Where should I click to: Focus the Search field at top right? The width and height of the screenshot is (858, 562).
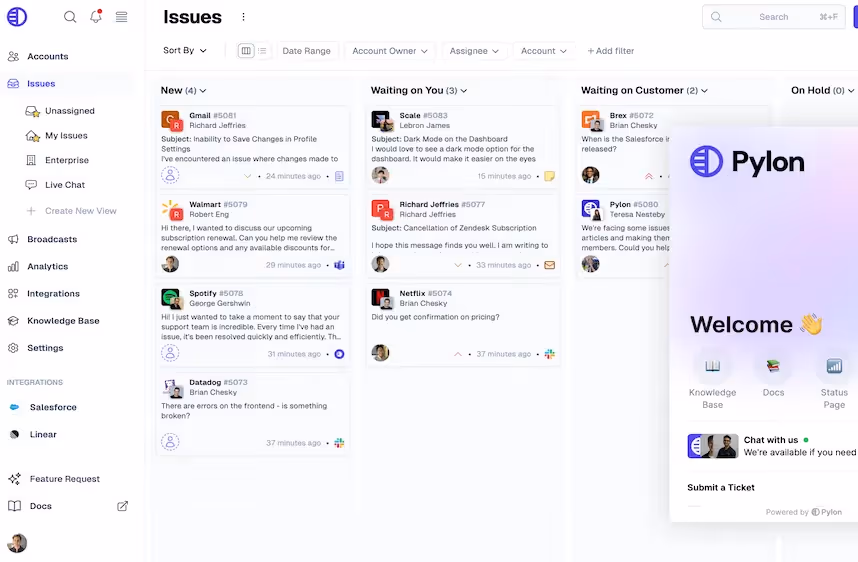[x=773, y=17]
